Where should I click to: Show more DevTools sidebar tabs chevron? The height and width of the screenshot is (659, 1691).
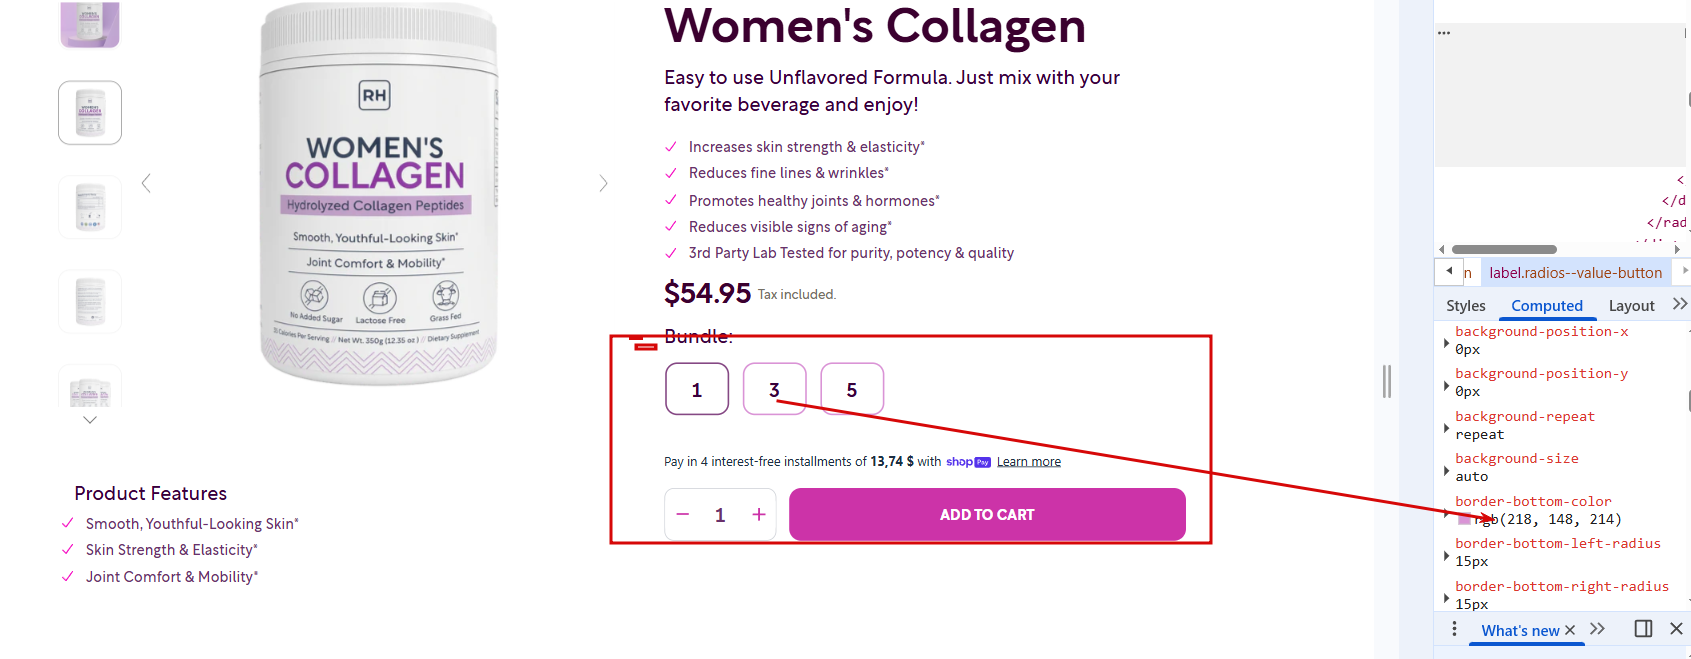click(1679, 305)
